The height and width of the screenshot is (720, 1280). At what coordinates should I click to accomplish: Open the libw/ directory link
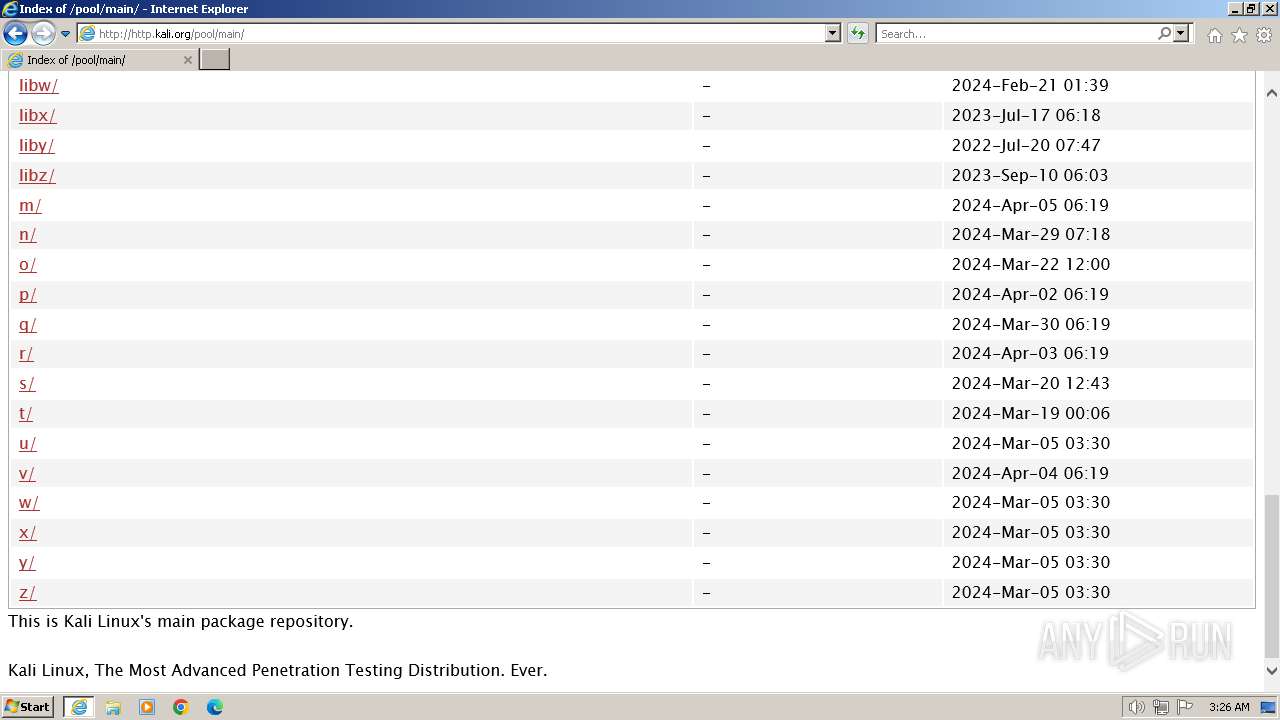tap(38, 85)
